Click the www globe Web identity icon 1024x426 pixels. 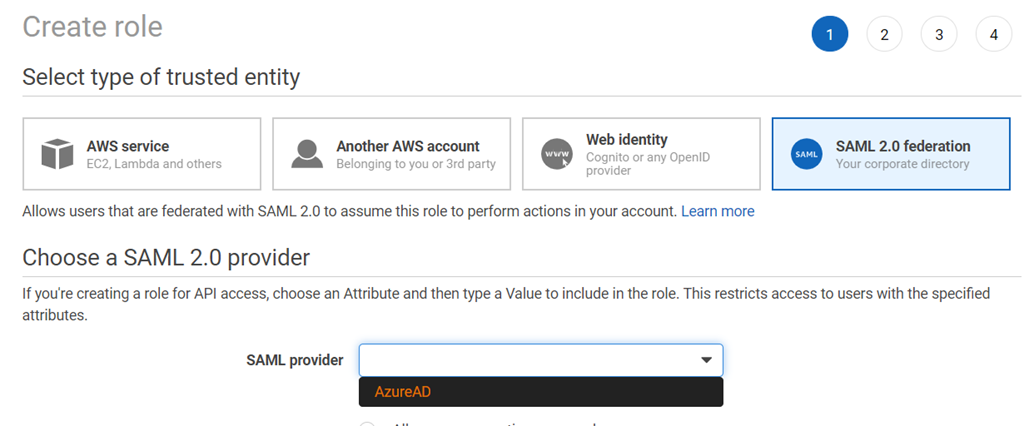(x=556, y=154)
